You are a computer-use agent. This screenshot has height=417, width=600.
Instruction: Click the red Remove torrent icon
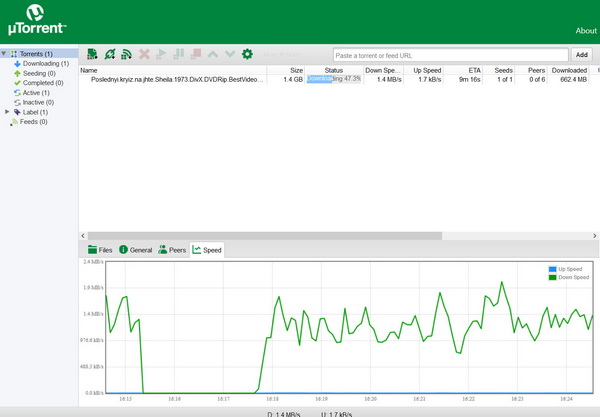point(144,54)
